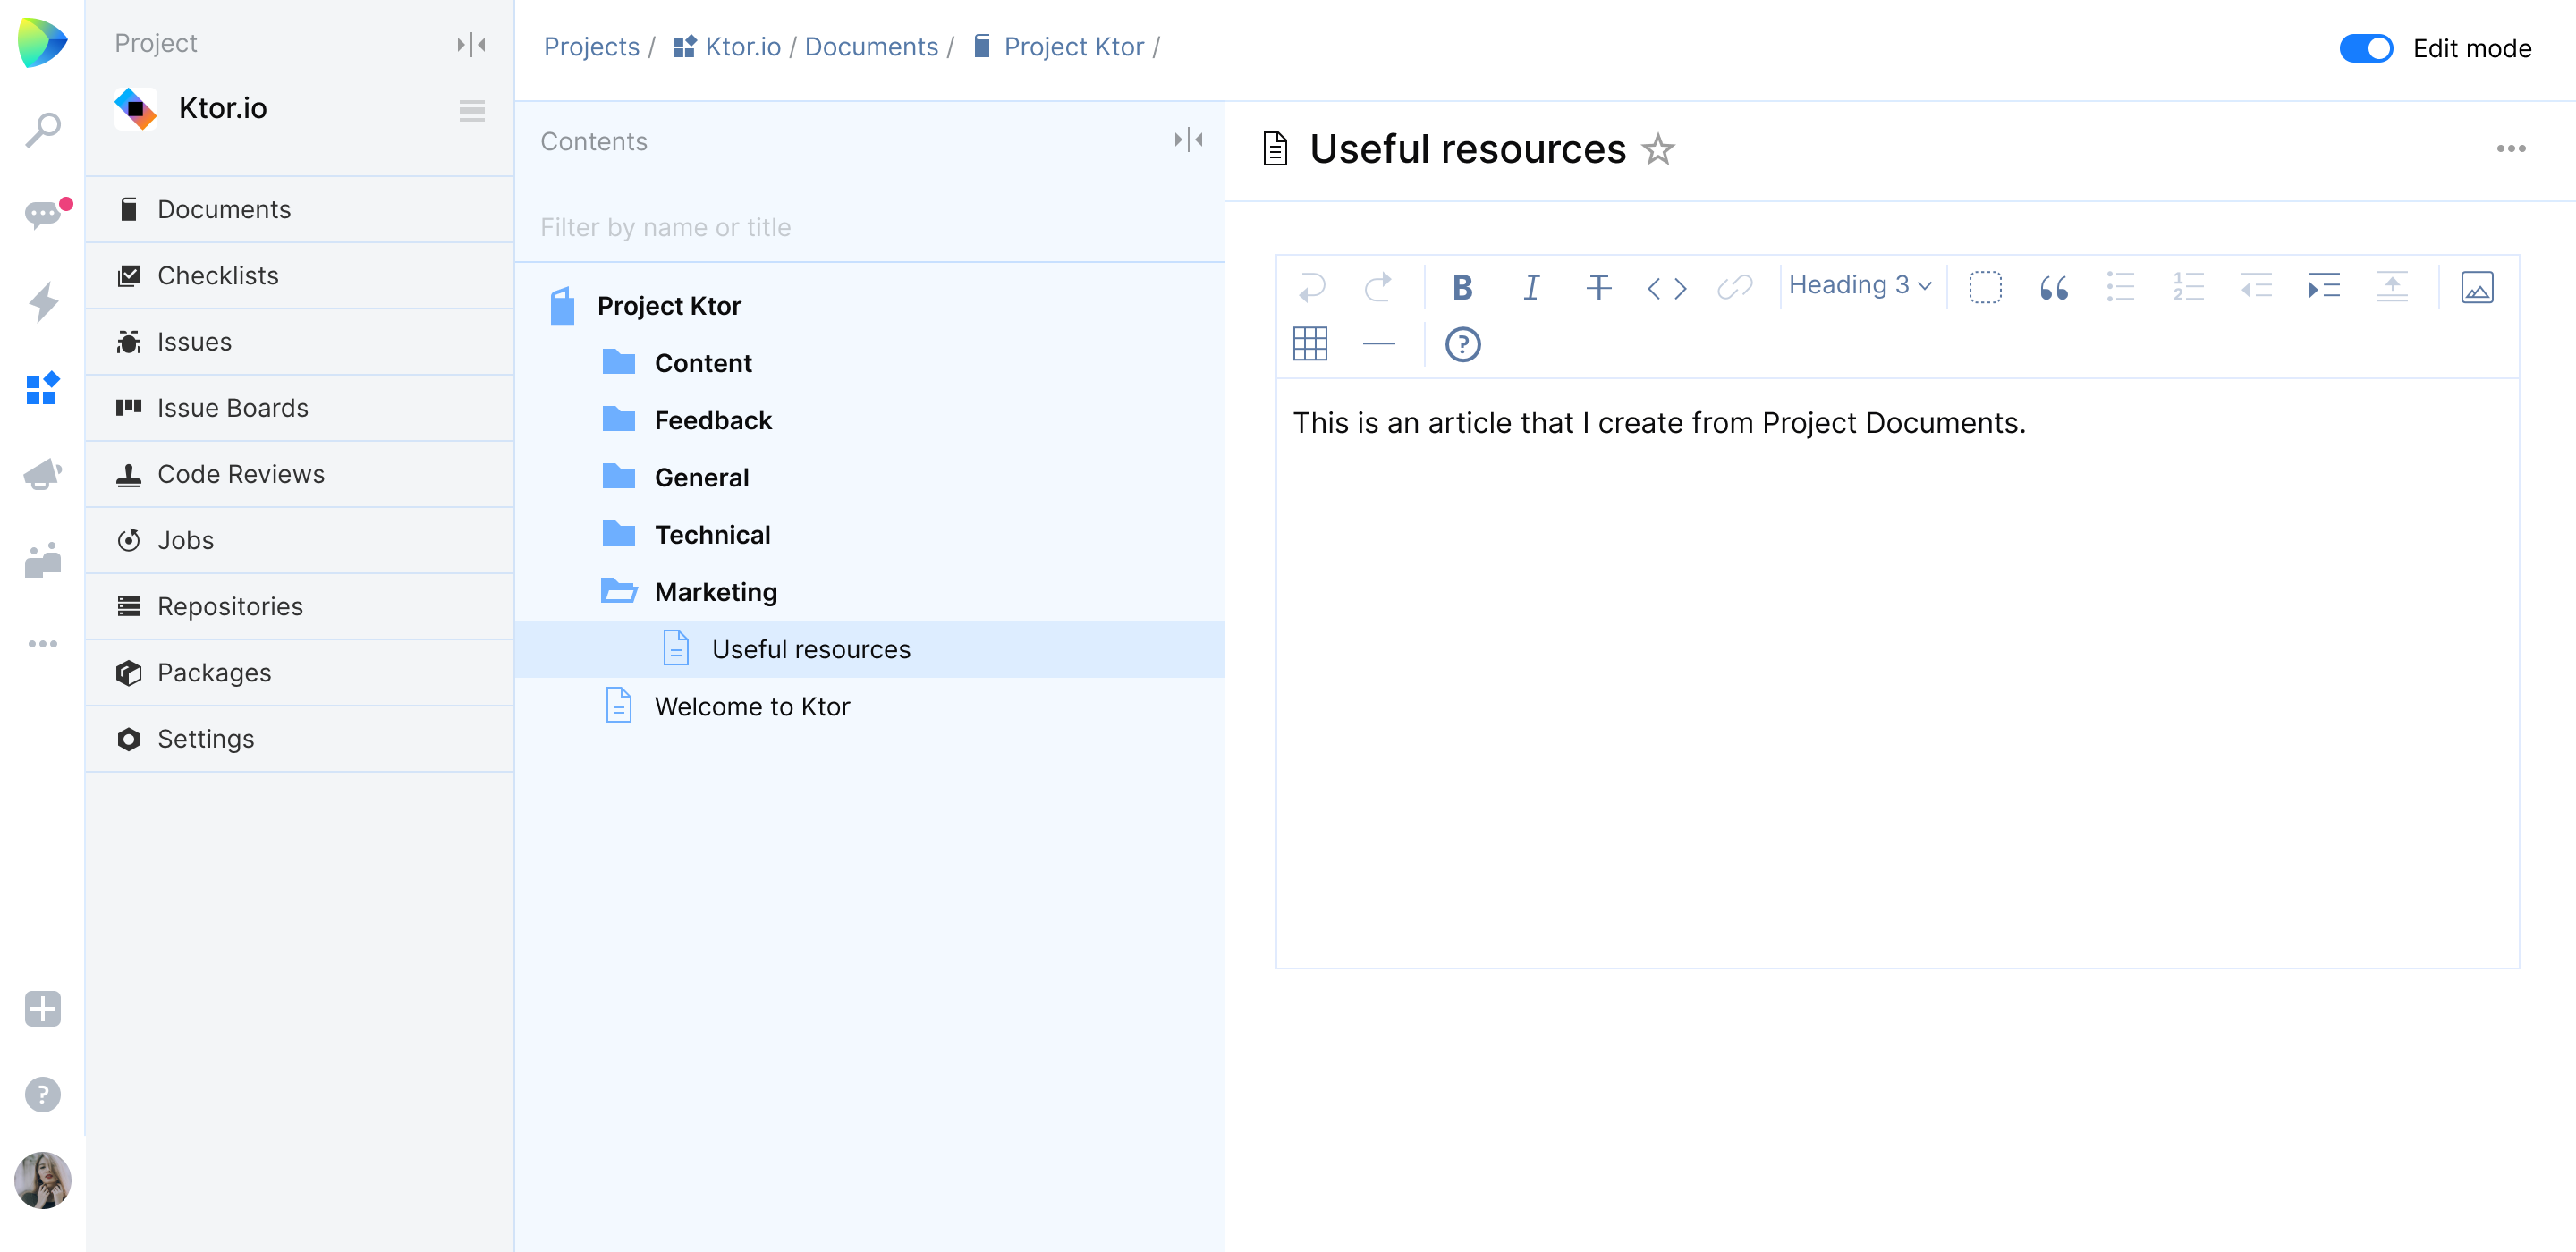Click the bulleted list icon
The image size is (2576, 1252).
coord(2120,287)
